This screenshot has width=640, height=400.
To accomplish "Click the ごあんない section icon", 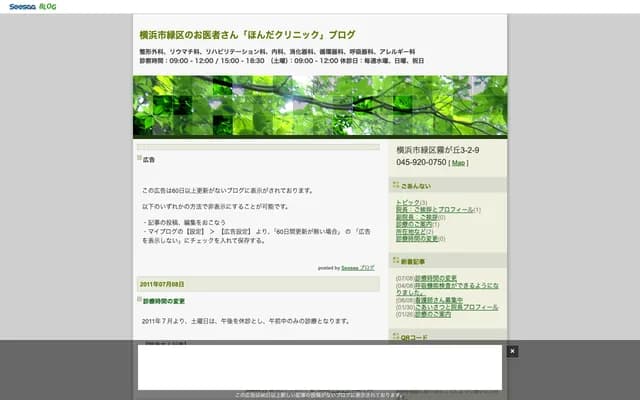I will (x=397, y=185).
